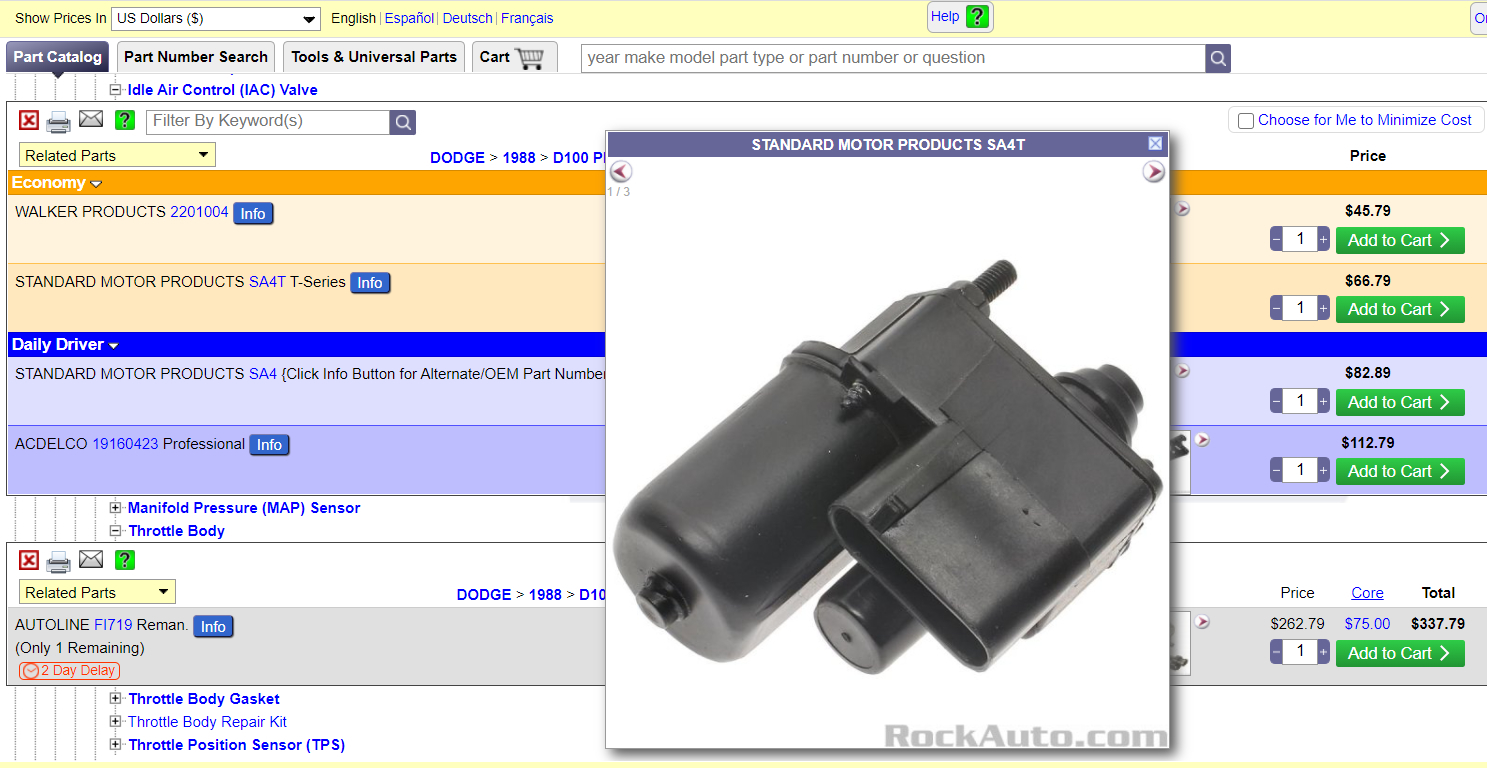Open the SA4T part number link
The image size is (1487, 768).
pos(267,282)
